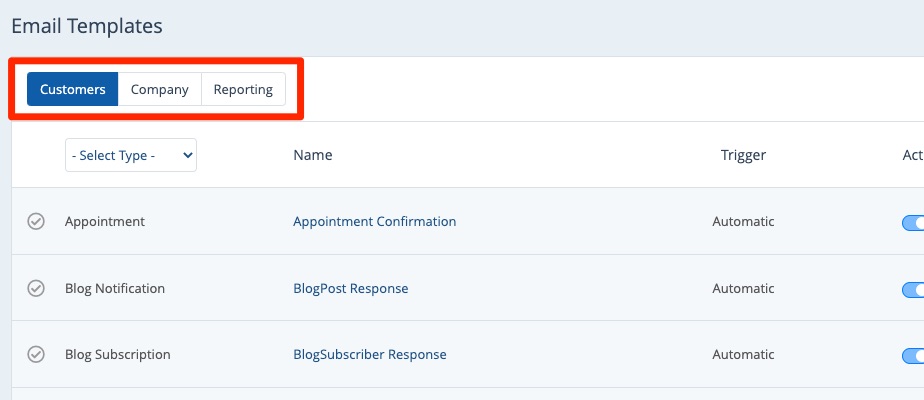The width and height of the screenshot is (924, 400).
Task: Click the Appointment type cell
Action: pos(105,222)
